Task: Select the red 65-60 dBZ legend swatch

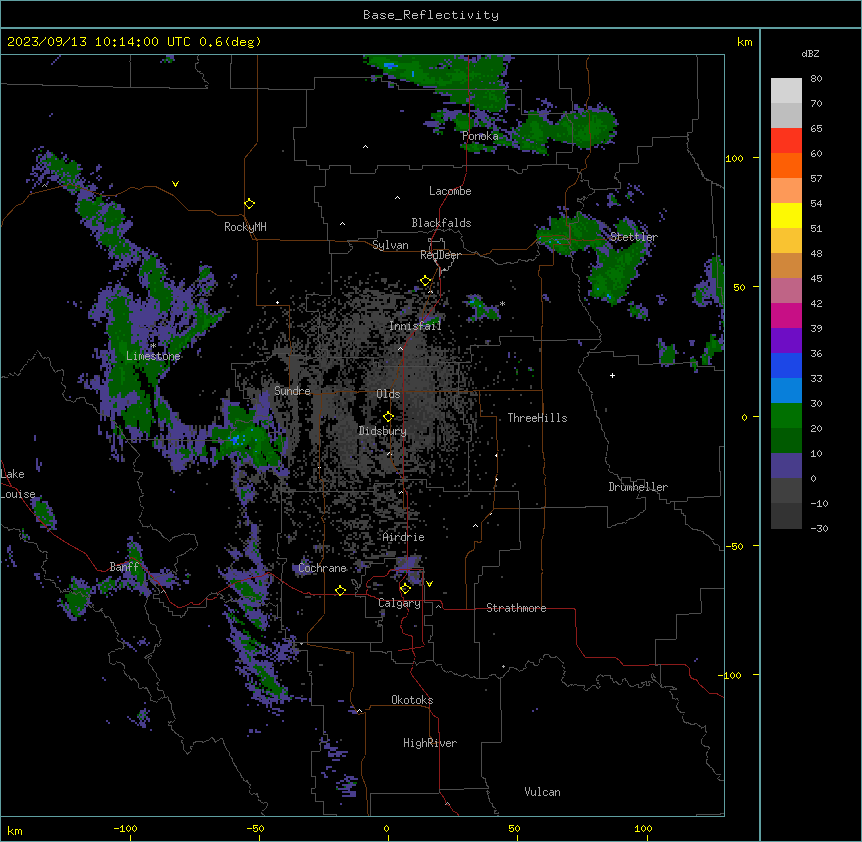Action: (x=786, y=141)
